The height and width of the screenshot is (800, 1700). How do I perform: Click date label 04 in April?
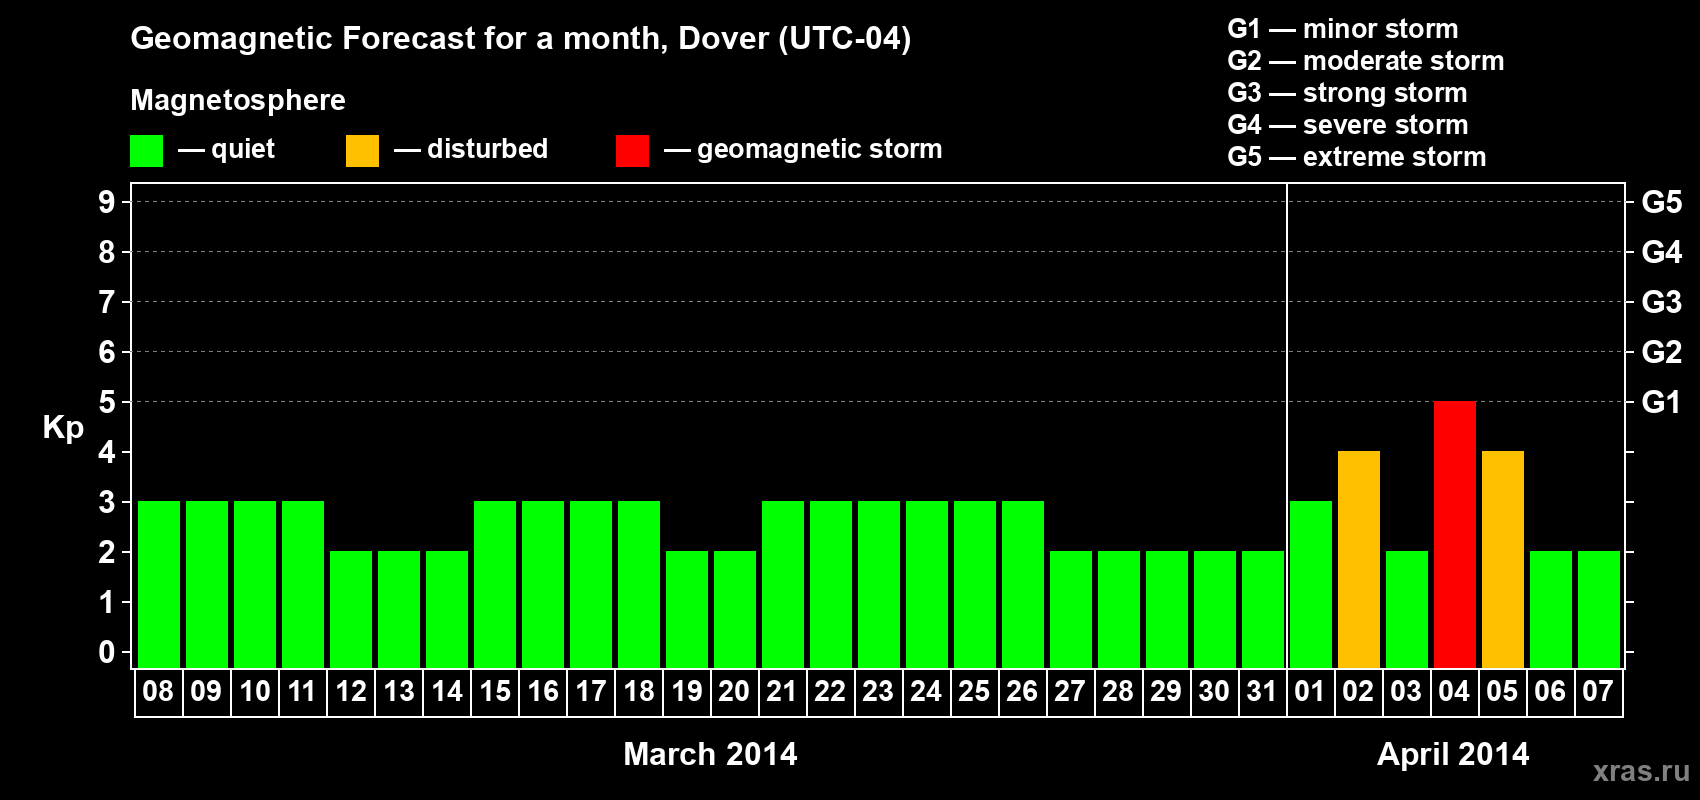[x=1454, y=692]
